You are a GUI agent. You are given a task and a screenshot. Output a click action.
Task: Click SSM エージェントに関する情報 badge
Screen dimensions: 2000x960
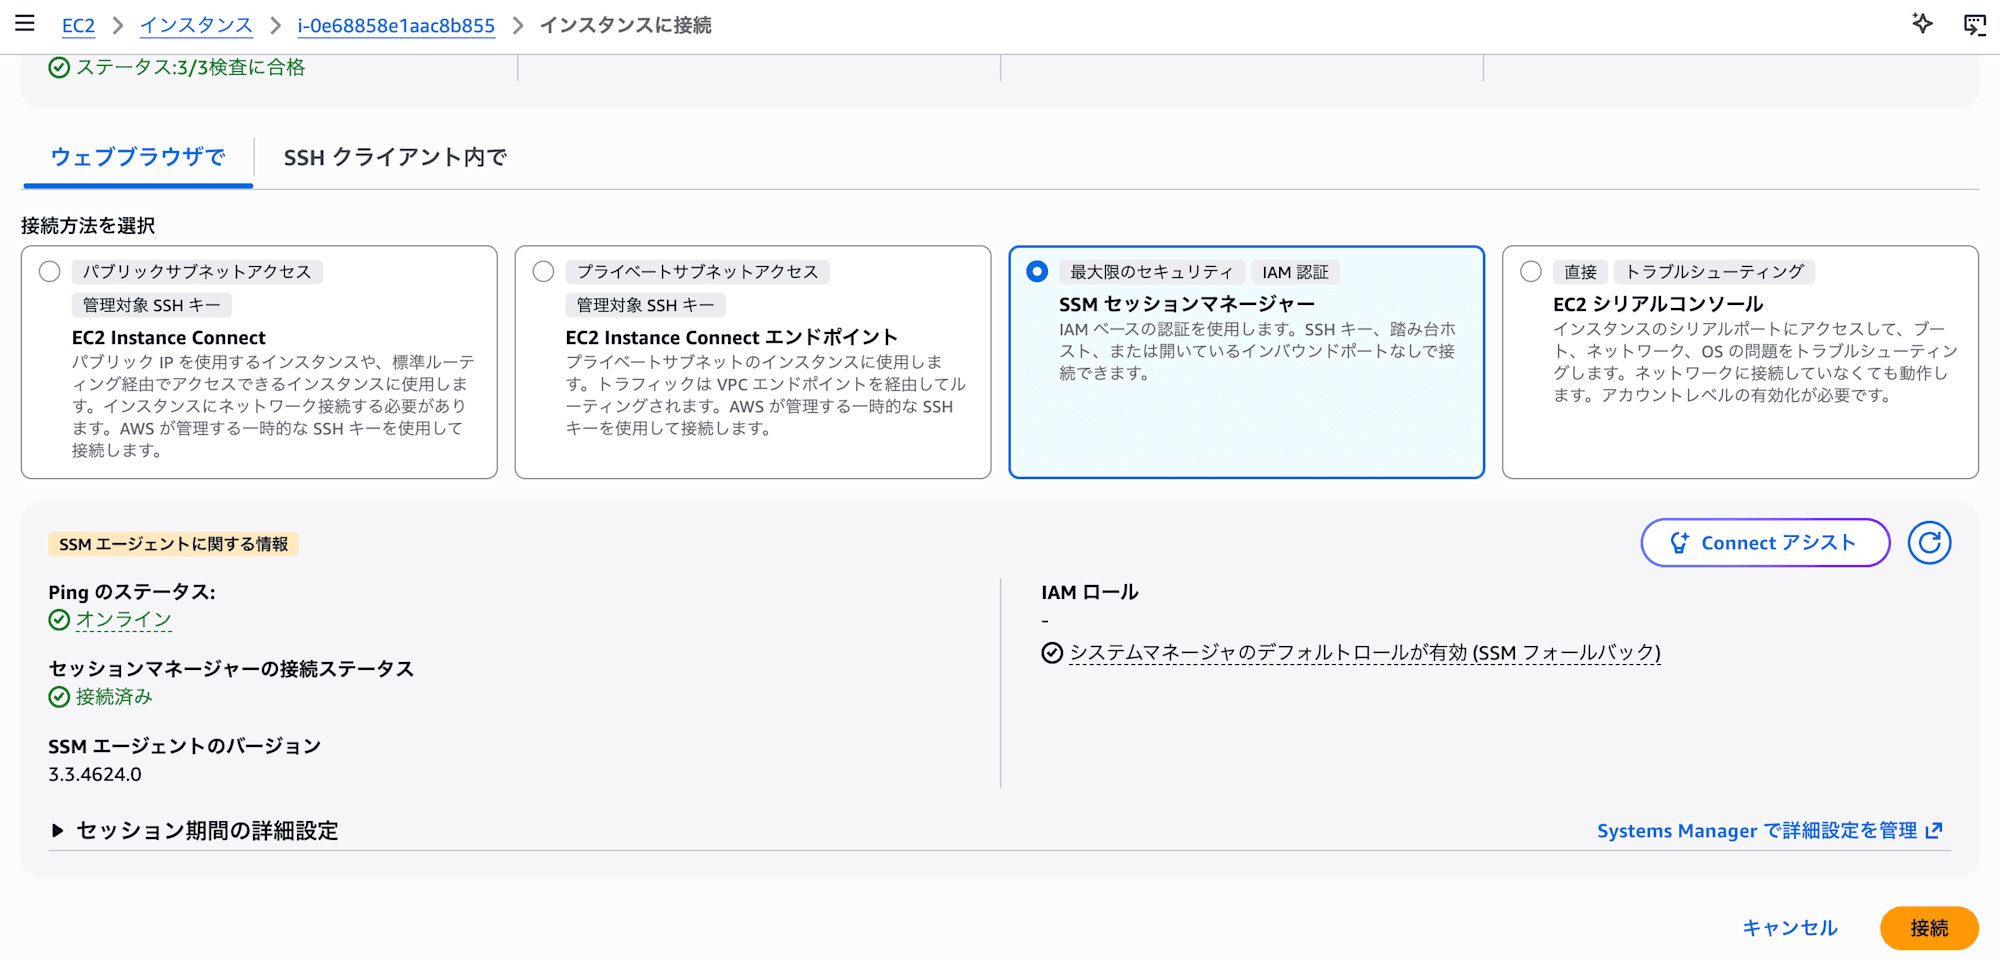[x=173, y=544]
